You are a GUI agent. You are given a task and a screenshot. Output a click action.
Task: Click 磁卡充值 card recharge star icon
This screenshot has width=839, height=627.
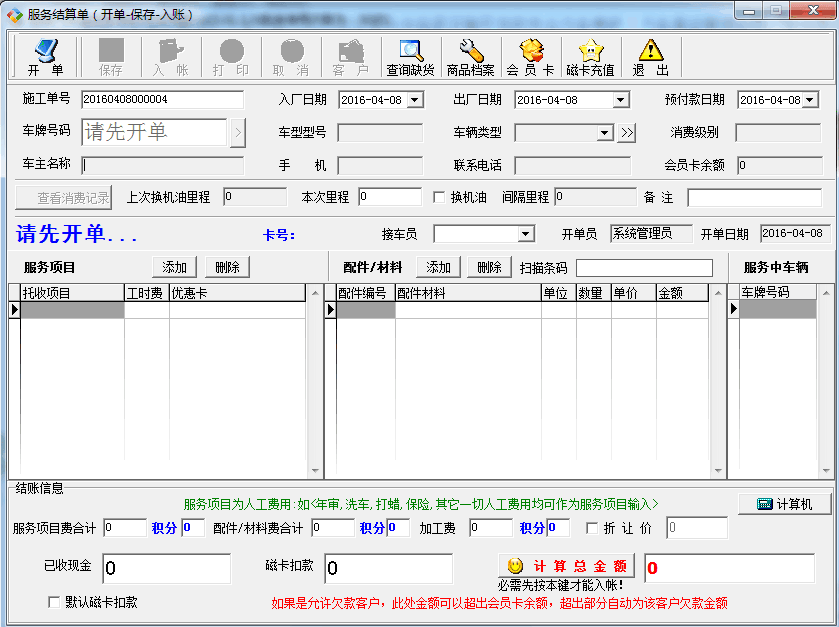590,57
